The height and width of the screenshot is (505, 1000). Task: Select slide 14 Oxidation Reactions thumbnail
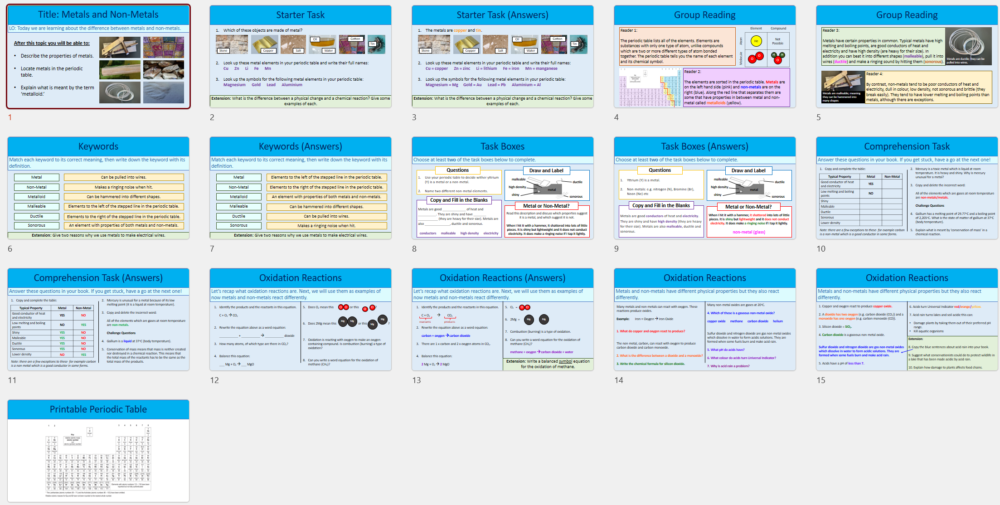[x=703, y=318]
